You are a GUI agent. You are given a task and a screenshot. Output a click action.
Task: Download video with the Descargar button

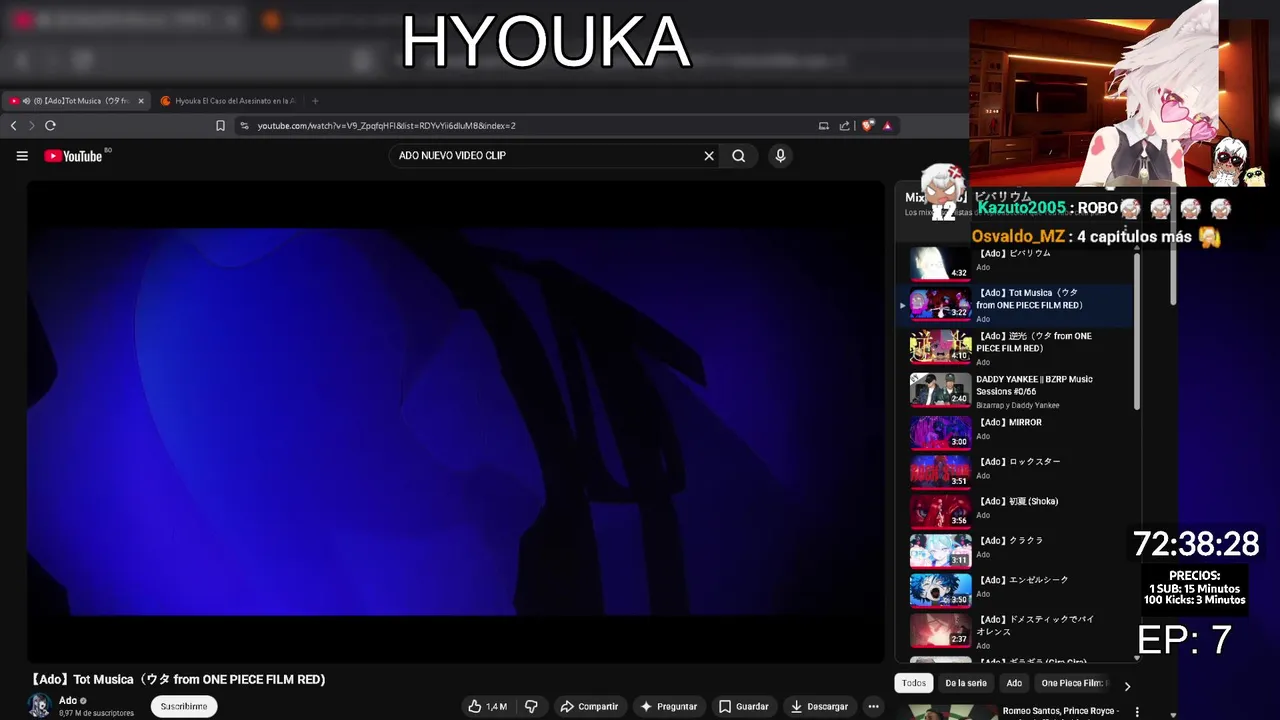(819, 706)
